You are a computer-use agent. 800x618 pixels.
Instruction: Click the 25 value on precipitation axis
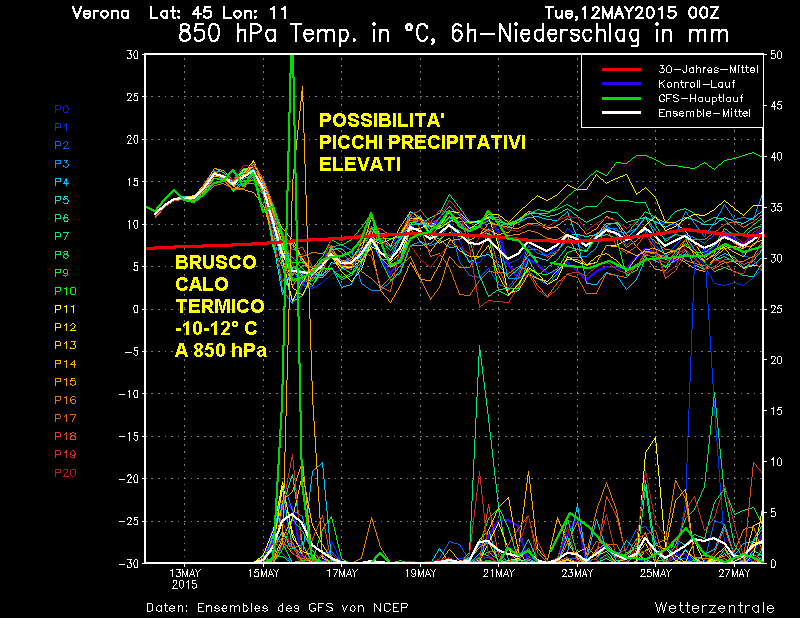[x=776, y=309]
